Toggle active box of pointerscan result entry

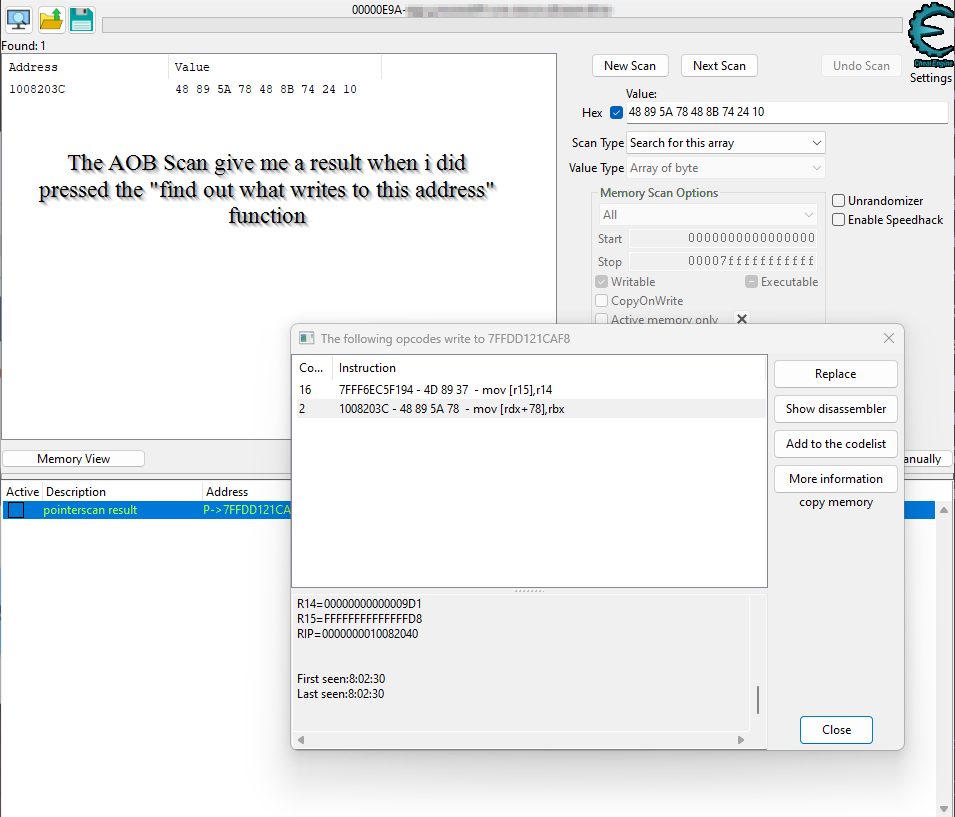(x=16, y=510)
